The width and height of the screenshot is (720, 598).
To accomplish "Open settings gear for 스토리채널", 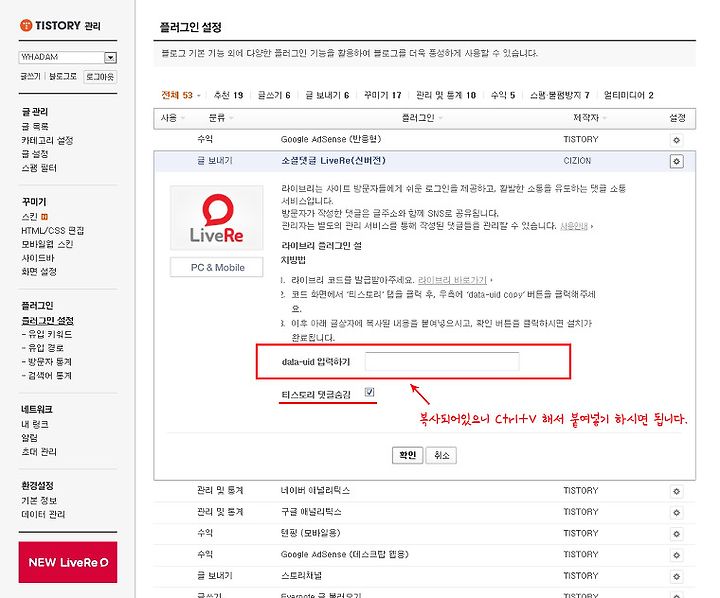I will (676, 576).
